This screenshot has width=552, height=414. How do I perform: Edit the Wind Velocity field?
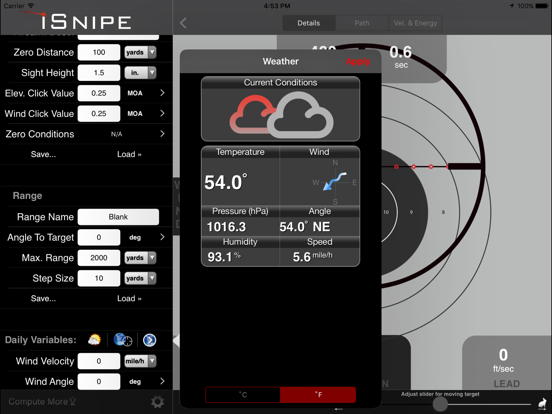pos(99,361)
